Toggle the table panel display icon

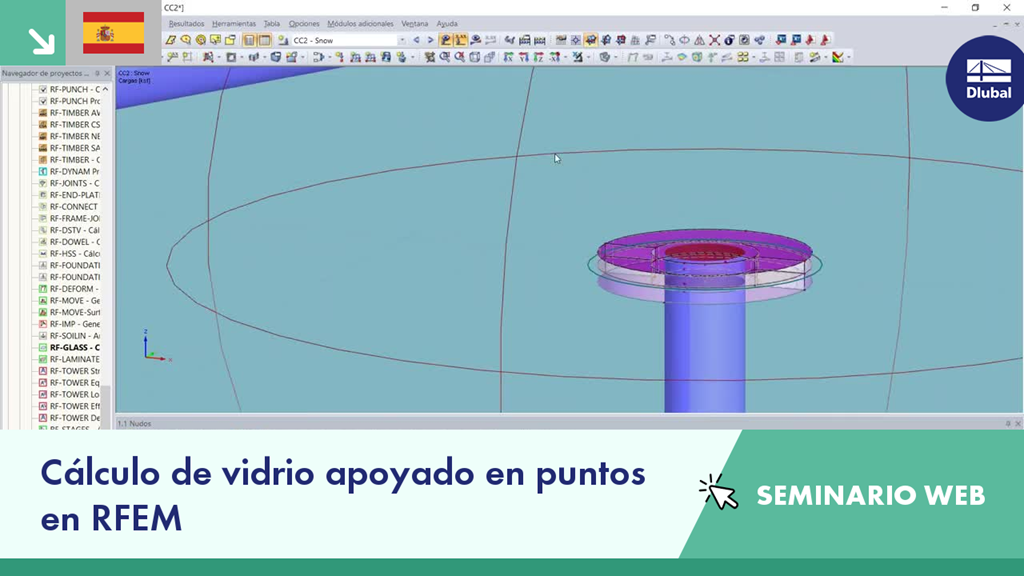pos(264,40)
